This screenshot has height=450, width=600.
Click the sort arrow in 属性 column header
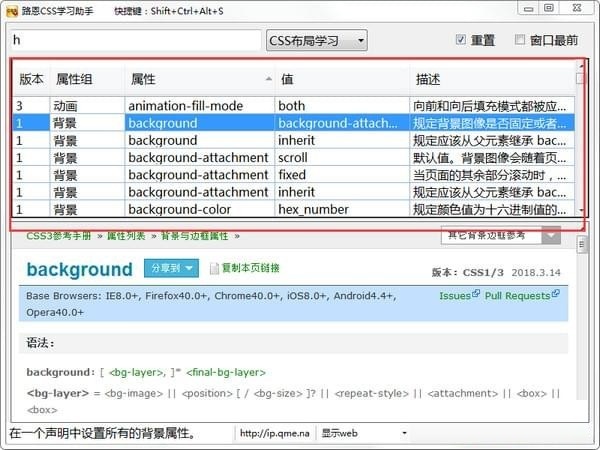coord(268,78)
